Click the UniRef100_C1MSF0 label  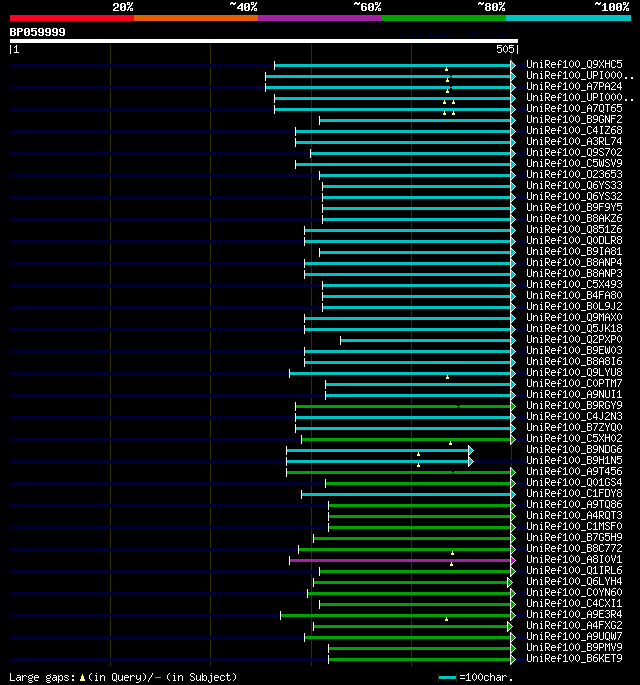pos(574,527)
